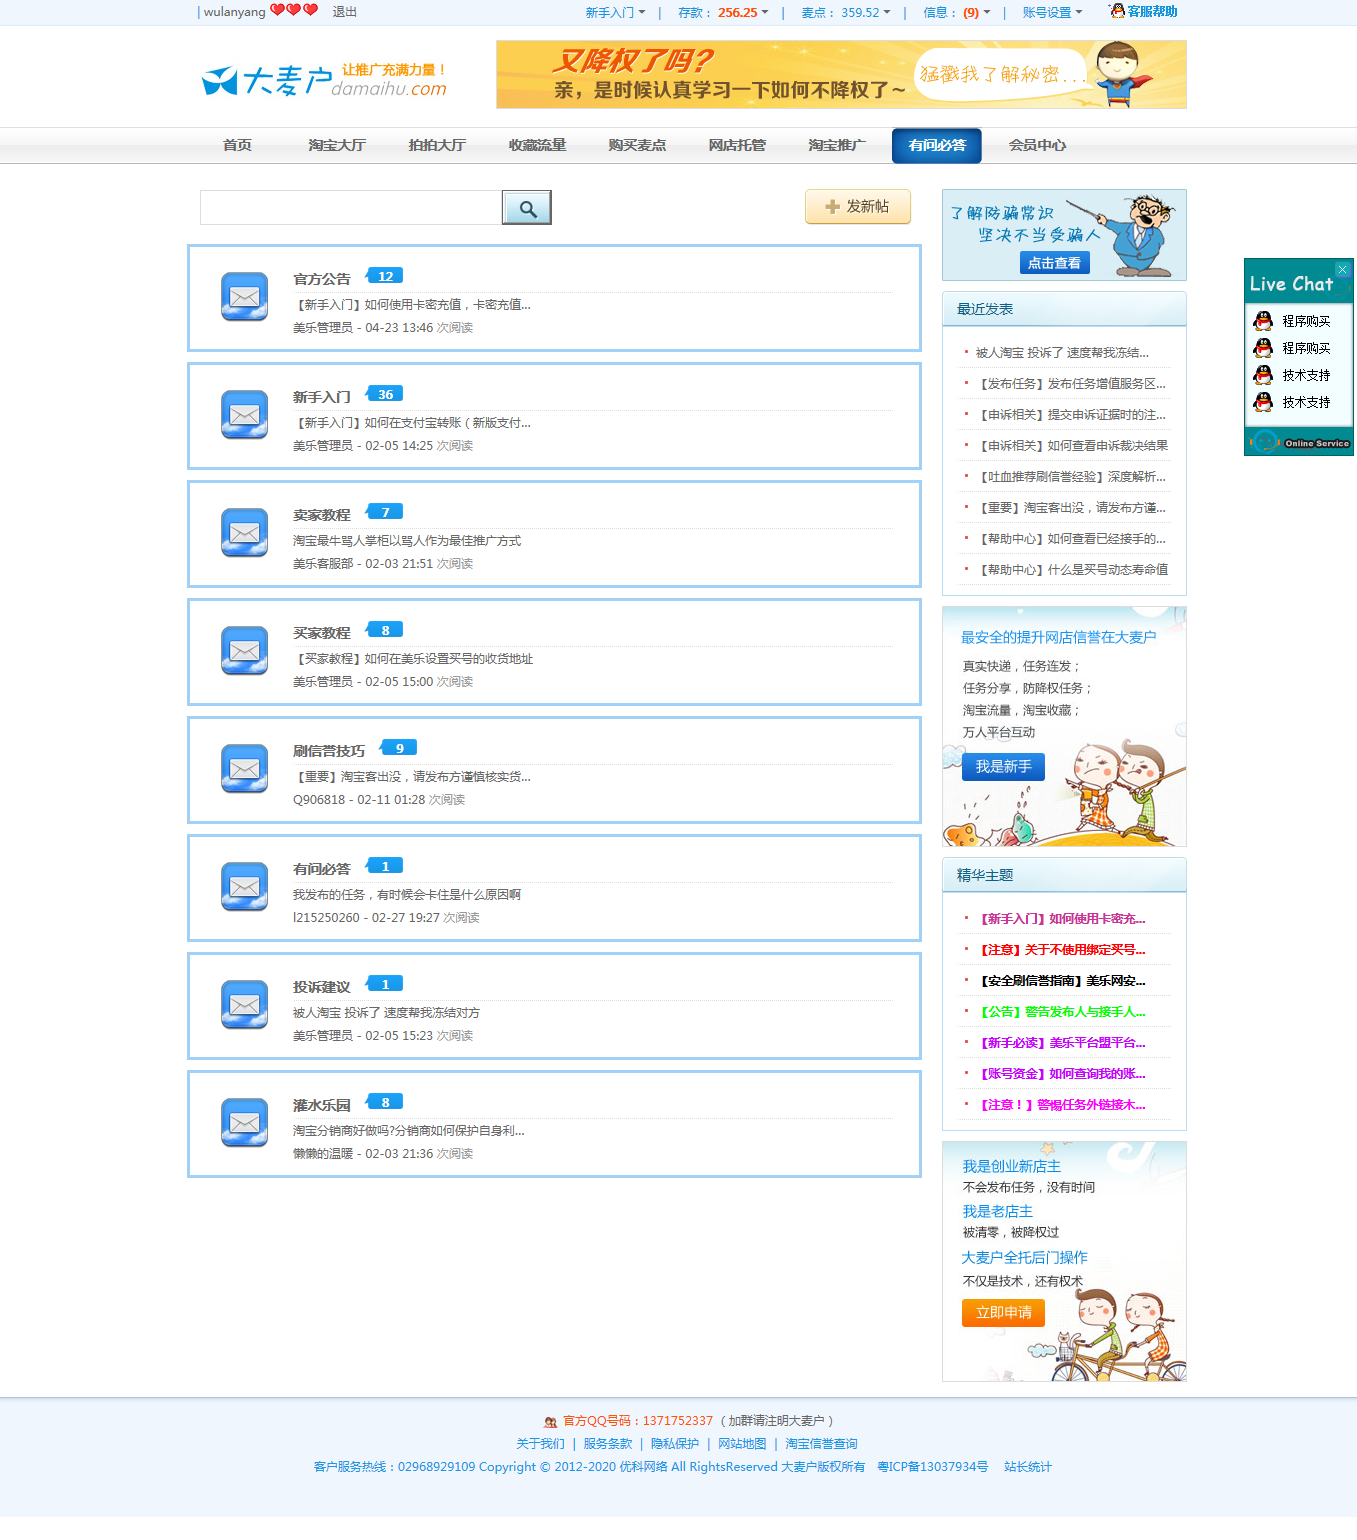Open post 我发布的任务，有时候会卡住是什么原因啊
The height and width of the screenshot is (1540, 1357).
(407, 895)
